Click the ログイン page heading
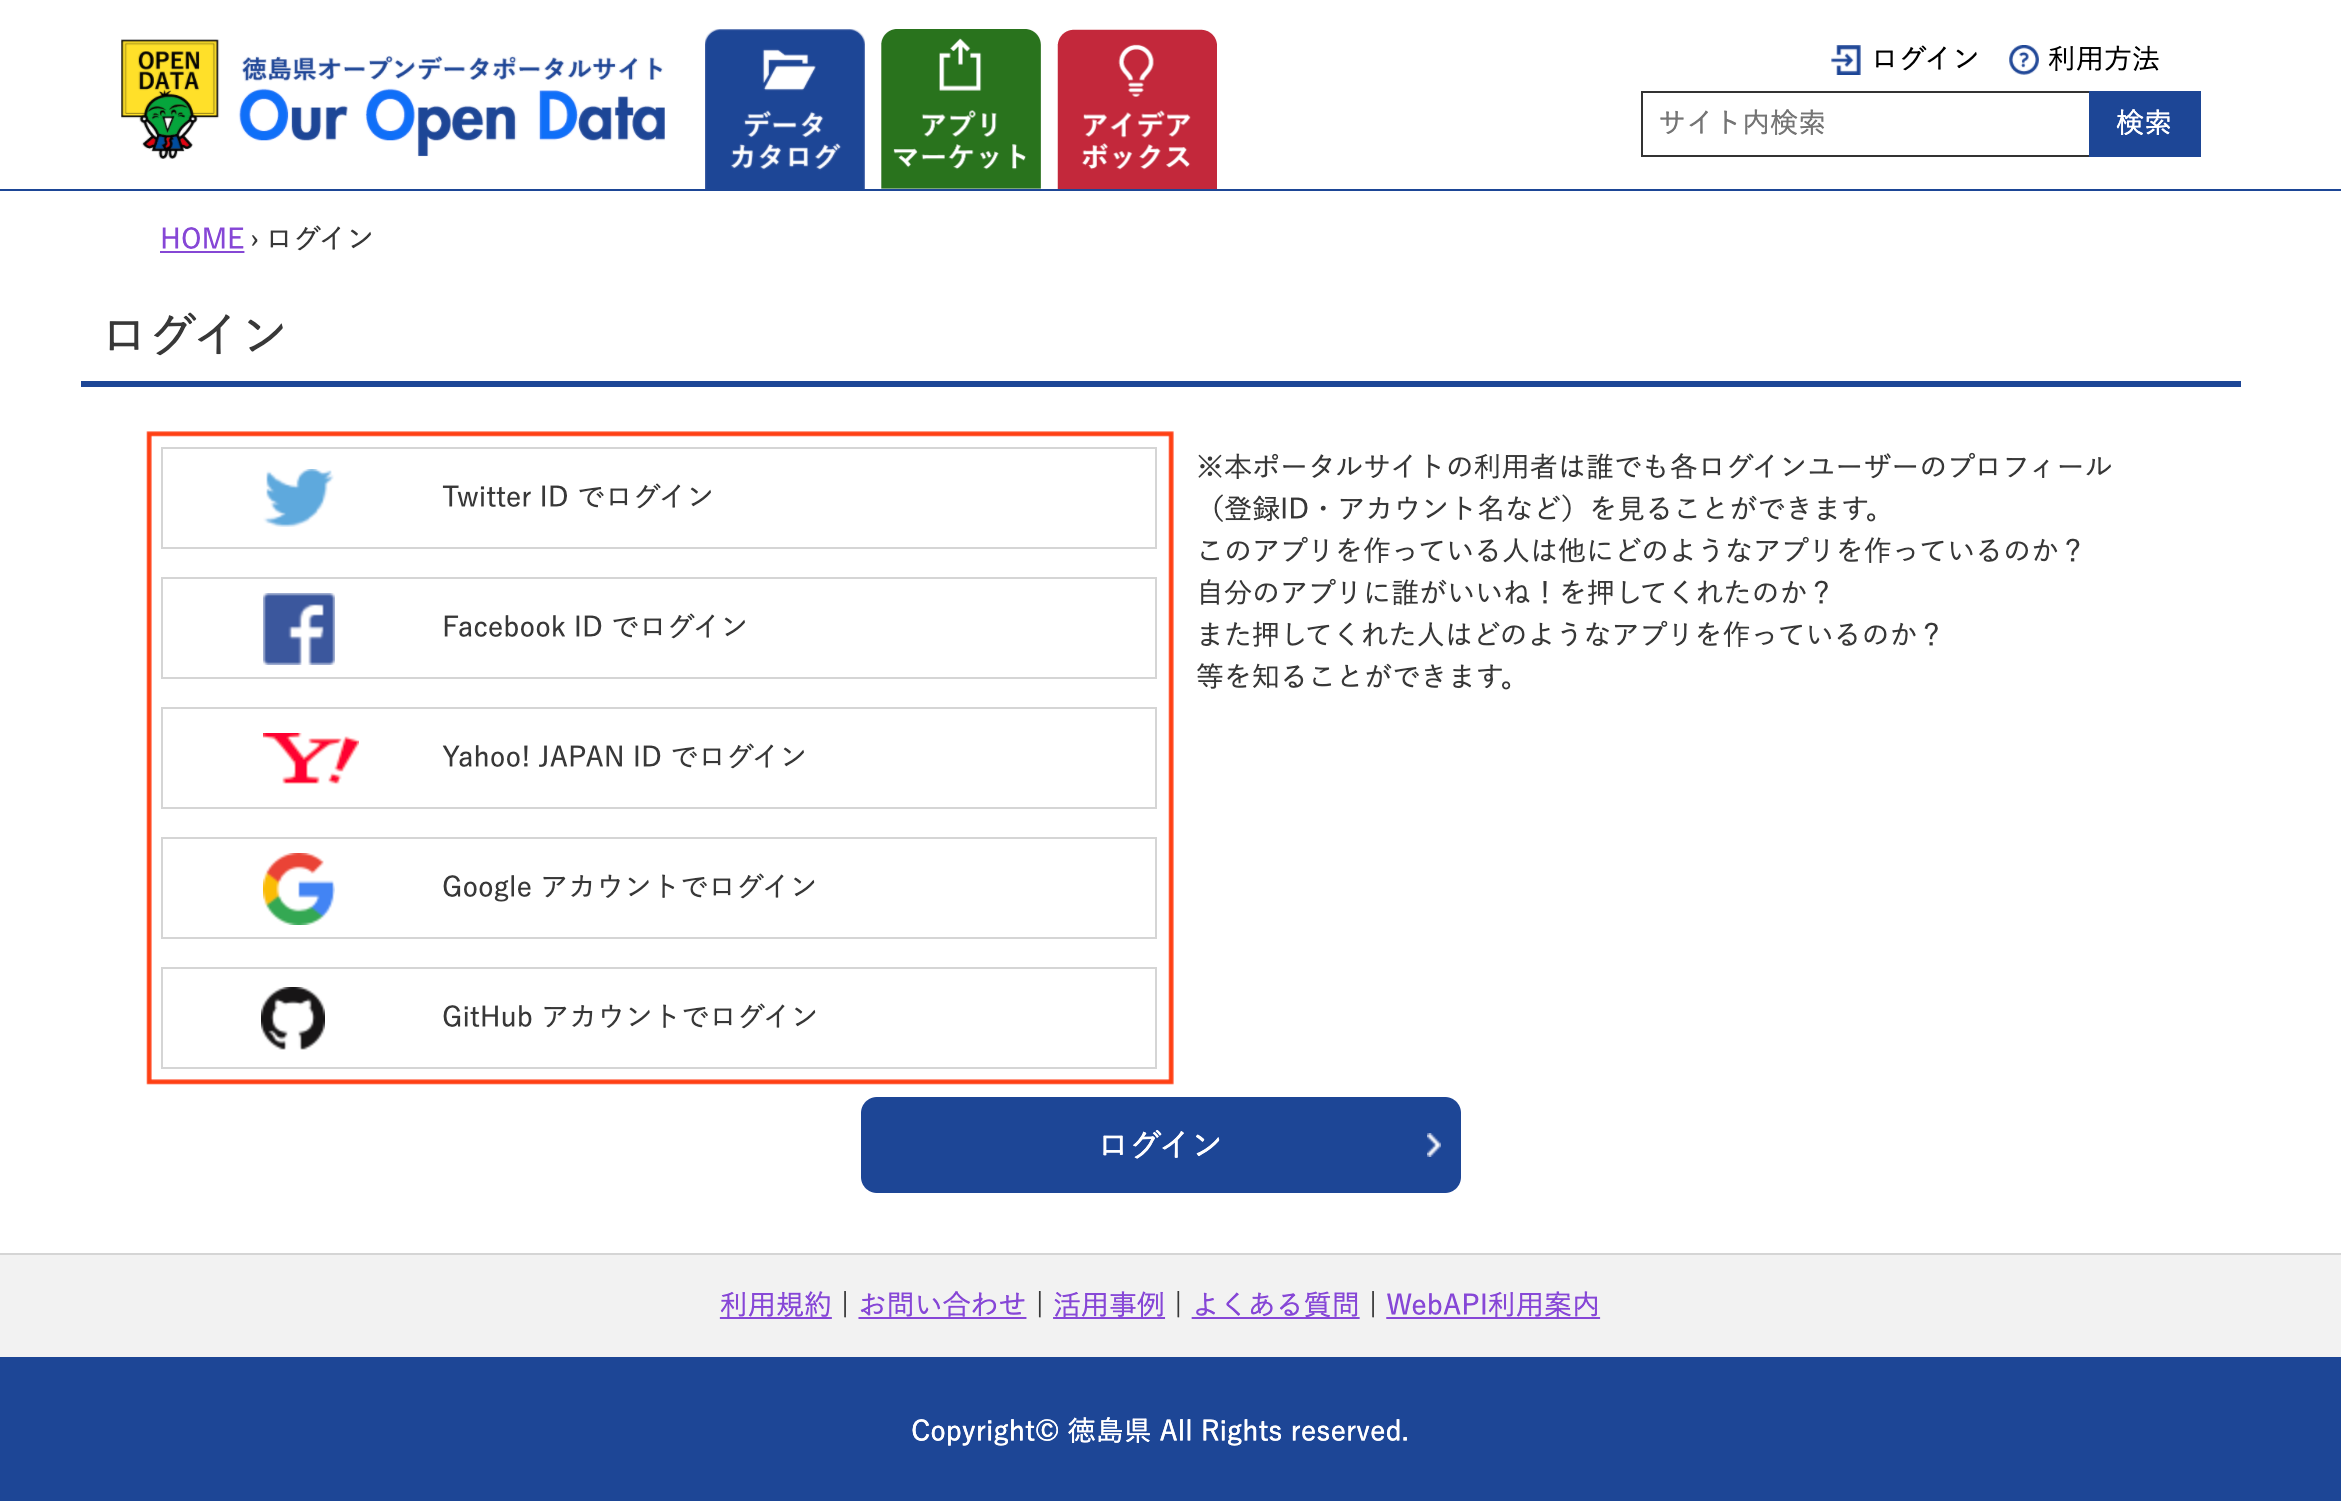Screen dimensions: 2341x1501 (x=196, y=334)
